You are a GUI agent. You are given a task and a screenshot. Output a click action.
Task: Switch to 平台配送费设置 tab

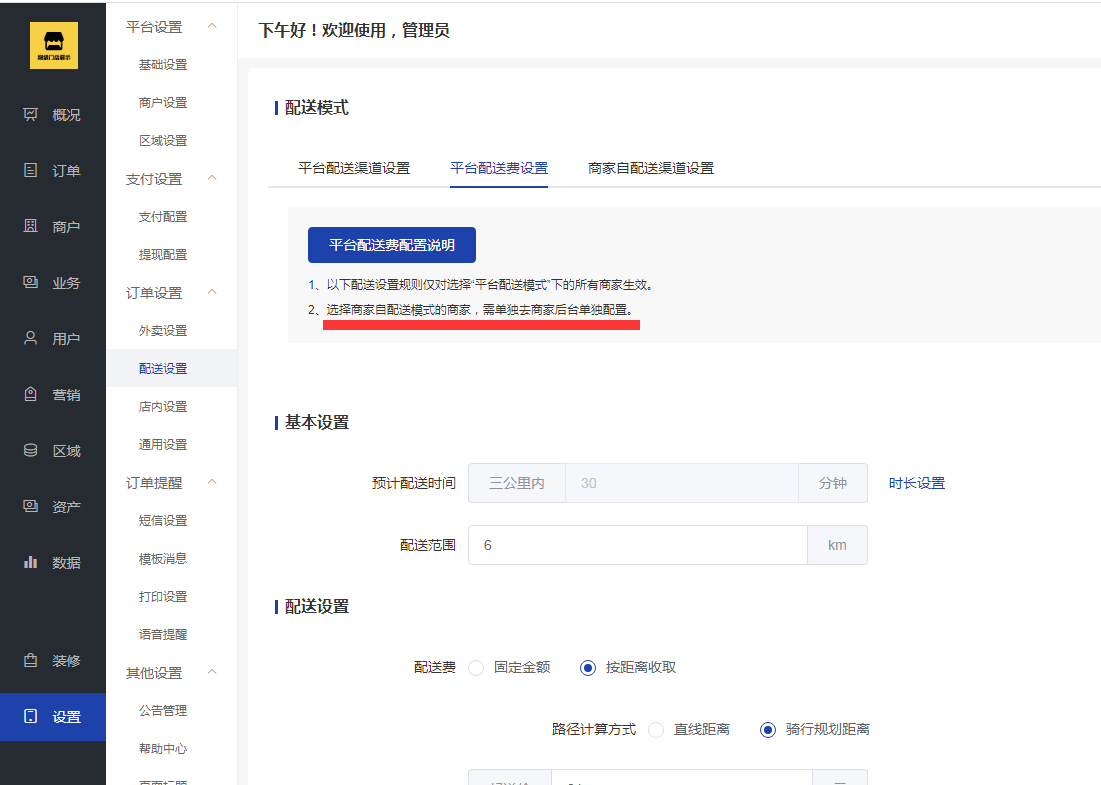(x=499, y=169)
